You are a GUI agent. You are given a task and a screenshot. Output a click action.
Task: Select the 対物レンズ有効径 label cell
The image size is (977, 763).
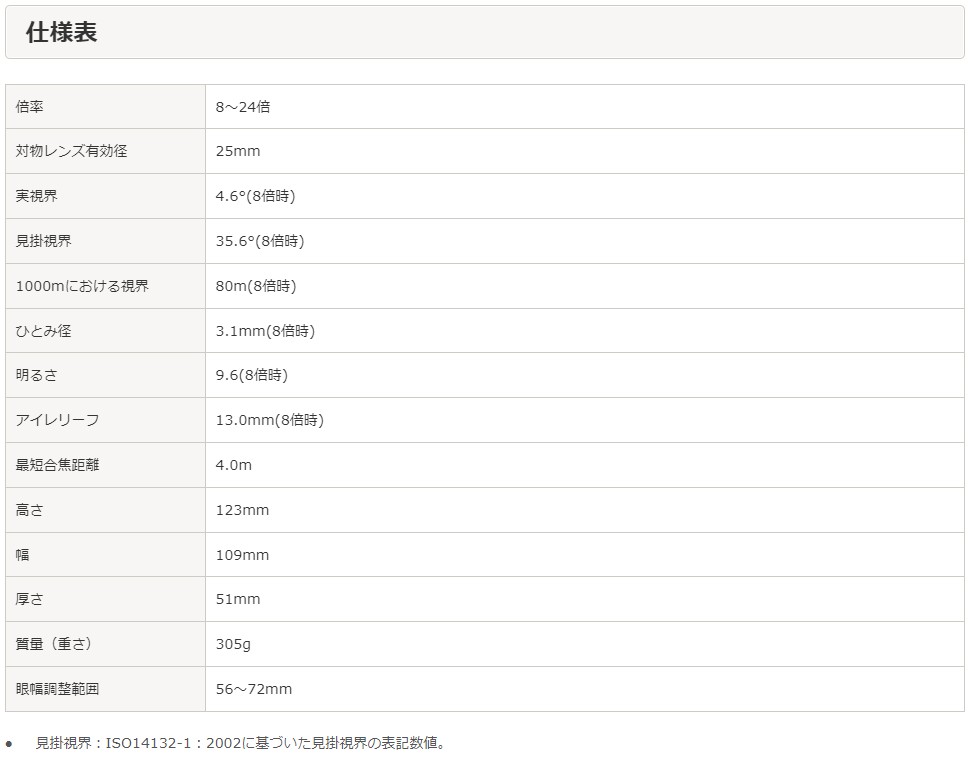pos(71,151)
